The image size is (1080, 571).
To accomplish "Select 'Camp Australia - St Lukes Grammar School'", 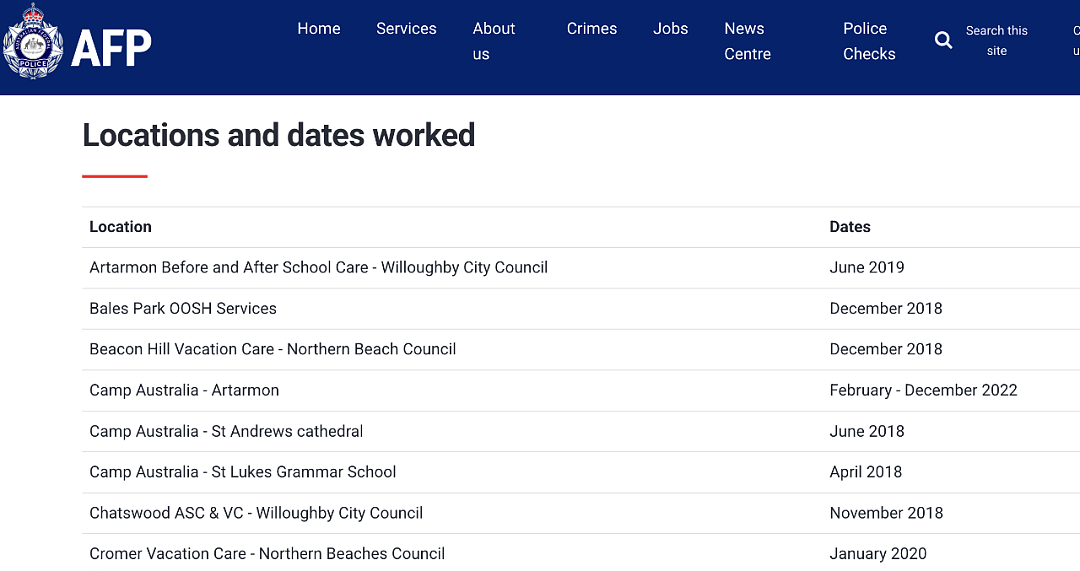I will coord(243,472).
